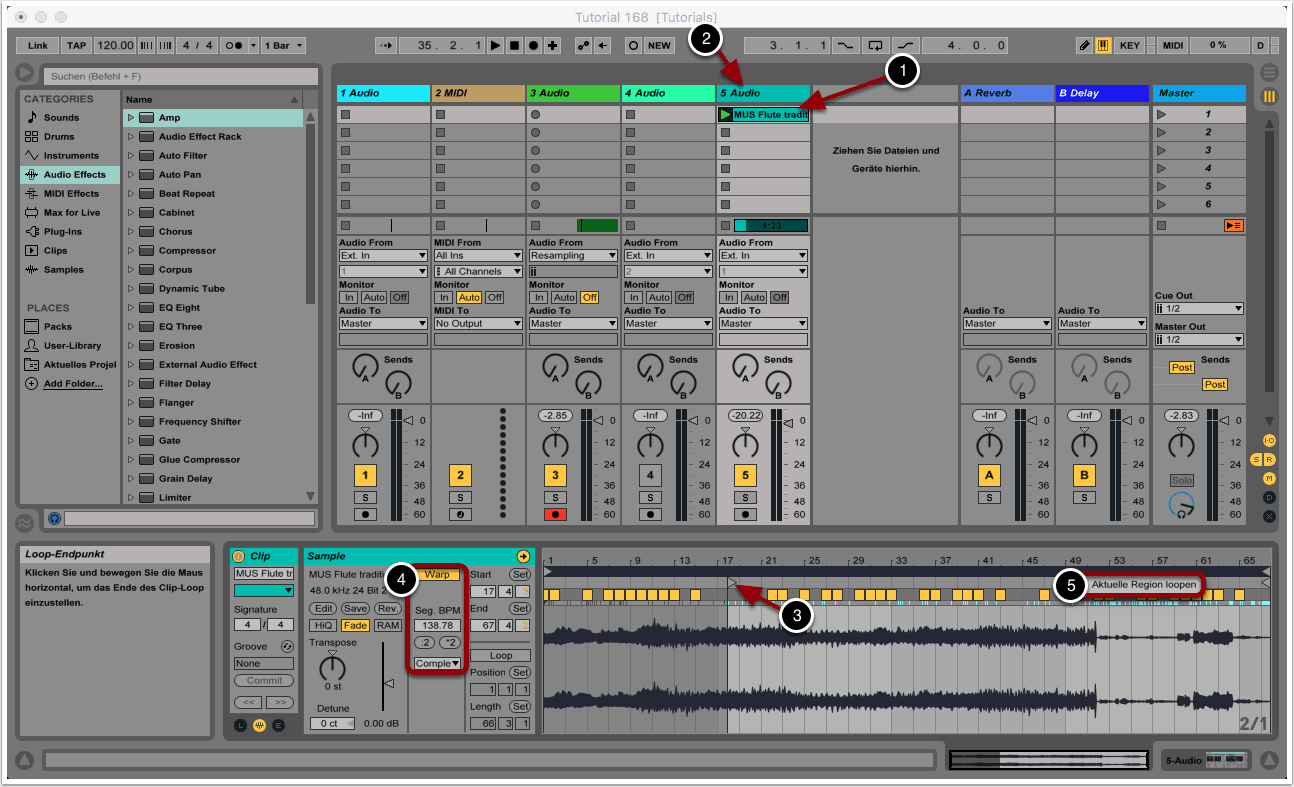The height and width of the screenshot is (787, 1294).
Task: Launch the MUS Flute clip play icon
Action: [x=725, y=115]
